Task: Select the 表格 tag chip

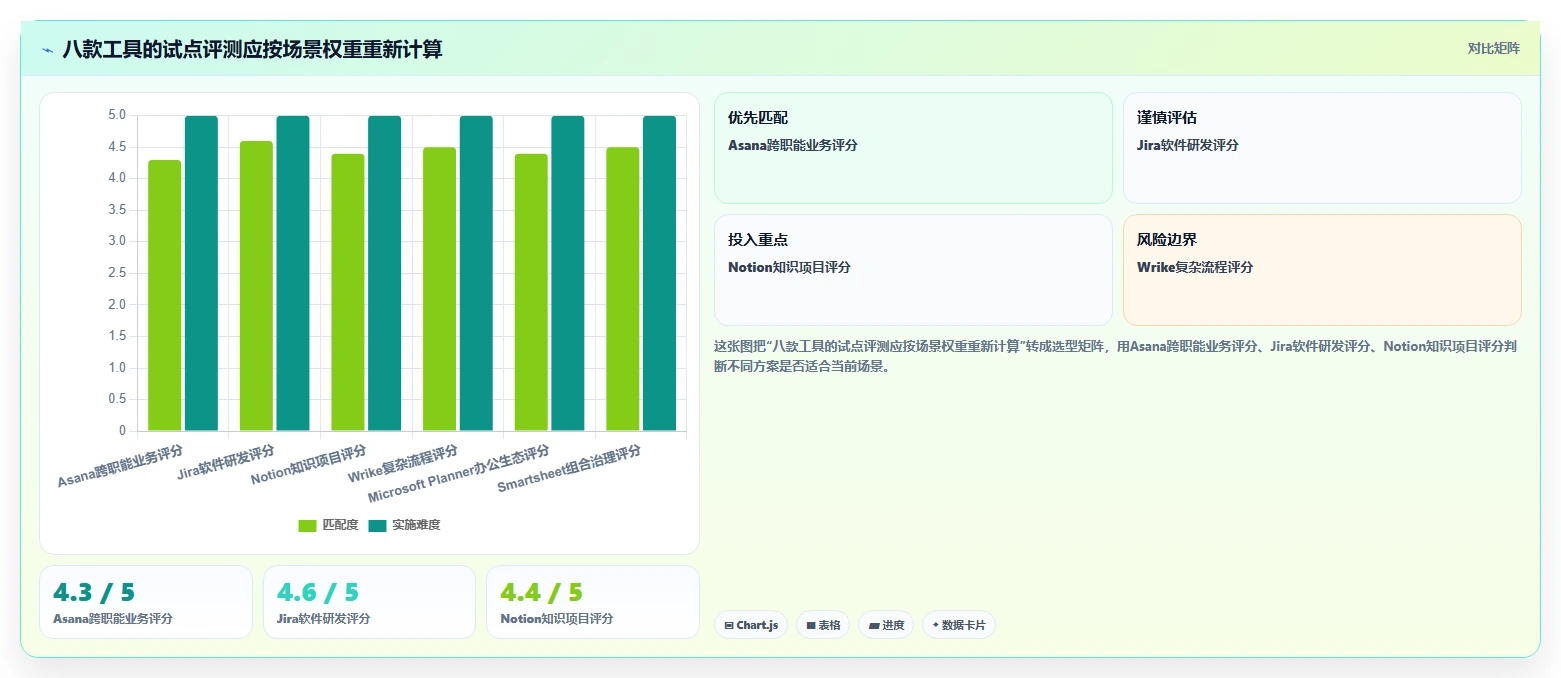Action: (823, 625)
